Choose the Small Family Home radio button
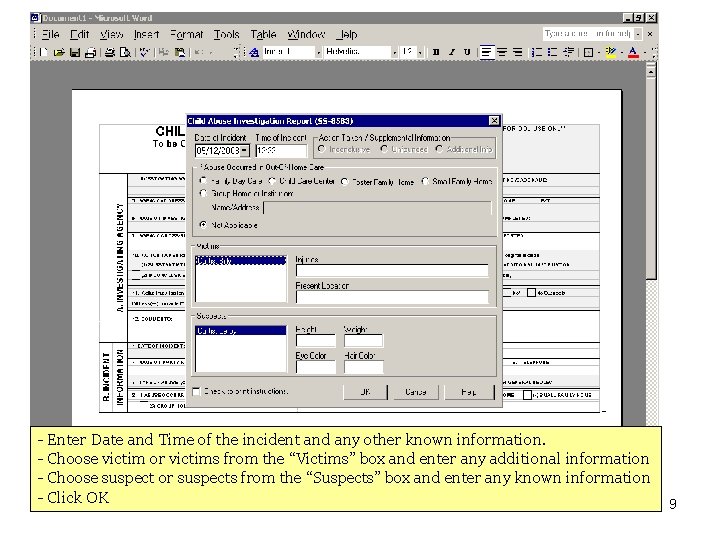The image size is (720, 540). [425, 181]
